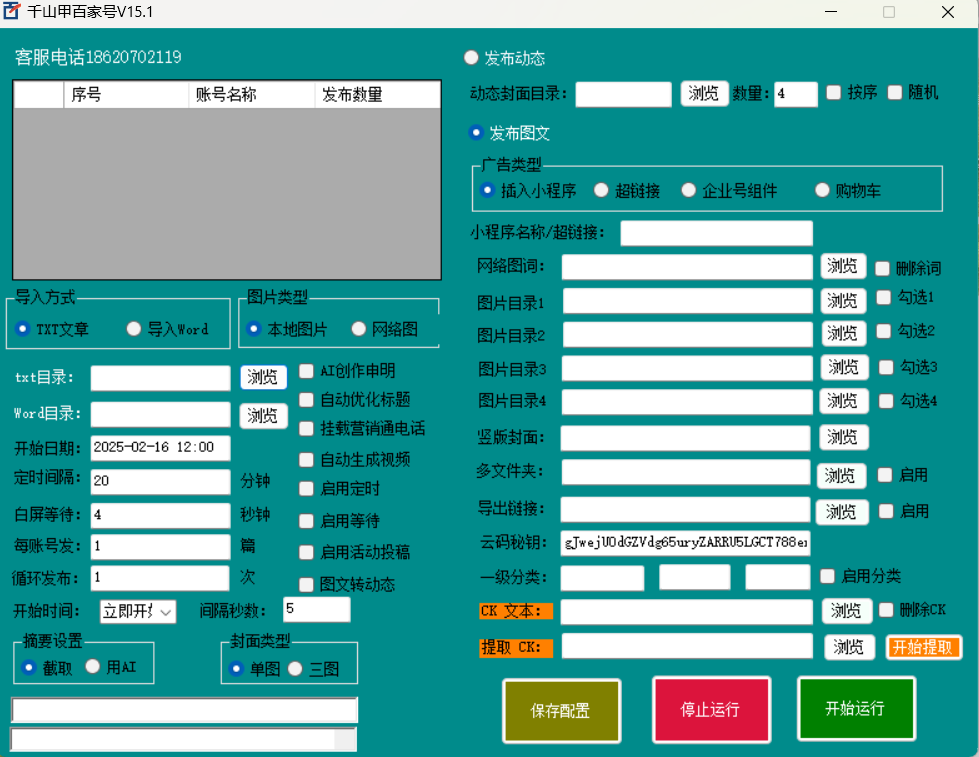
Task: Check the 自动生成视频 option
Action: click(307, 460)
